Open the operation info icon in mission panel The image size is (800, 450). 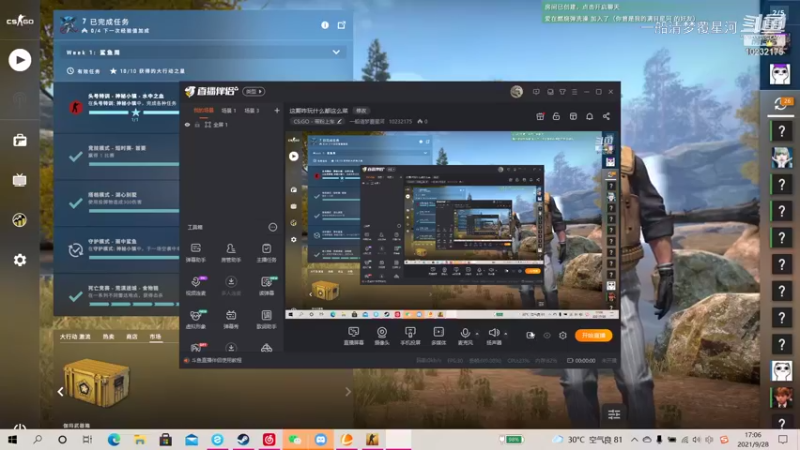point(325,25)
